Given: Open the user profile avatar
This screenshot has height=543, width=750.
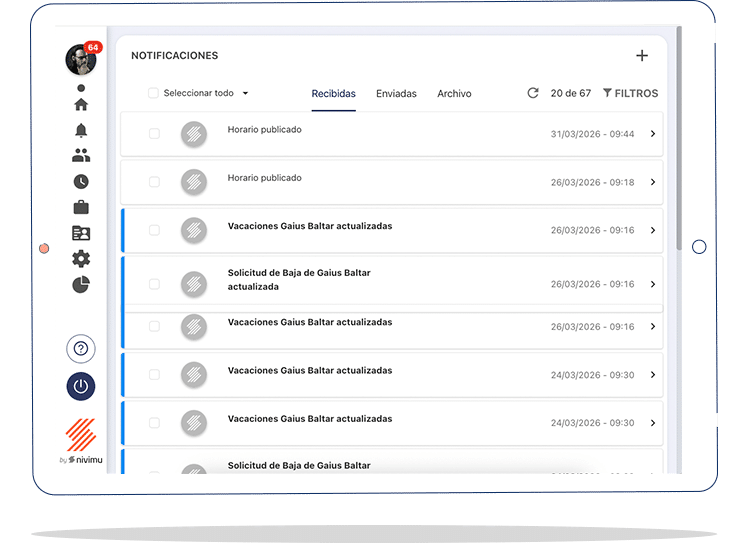Looking at the screenshot, I should pos(80,60).
